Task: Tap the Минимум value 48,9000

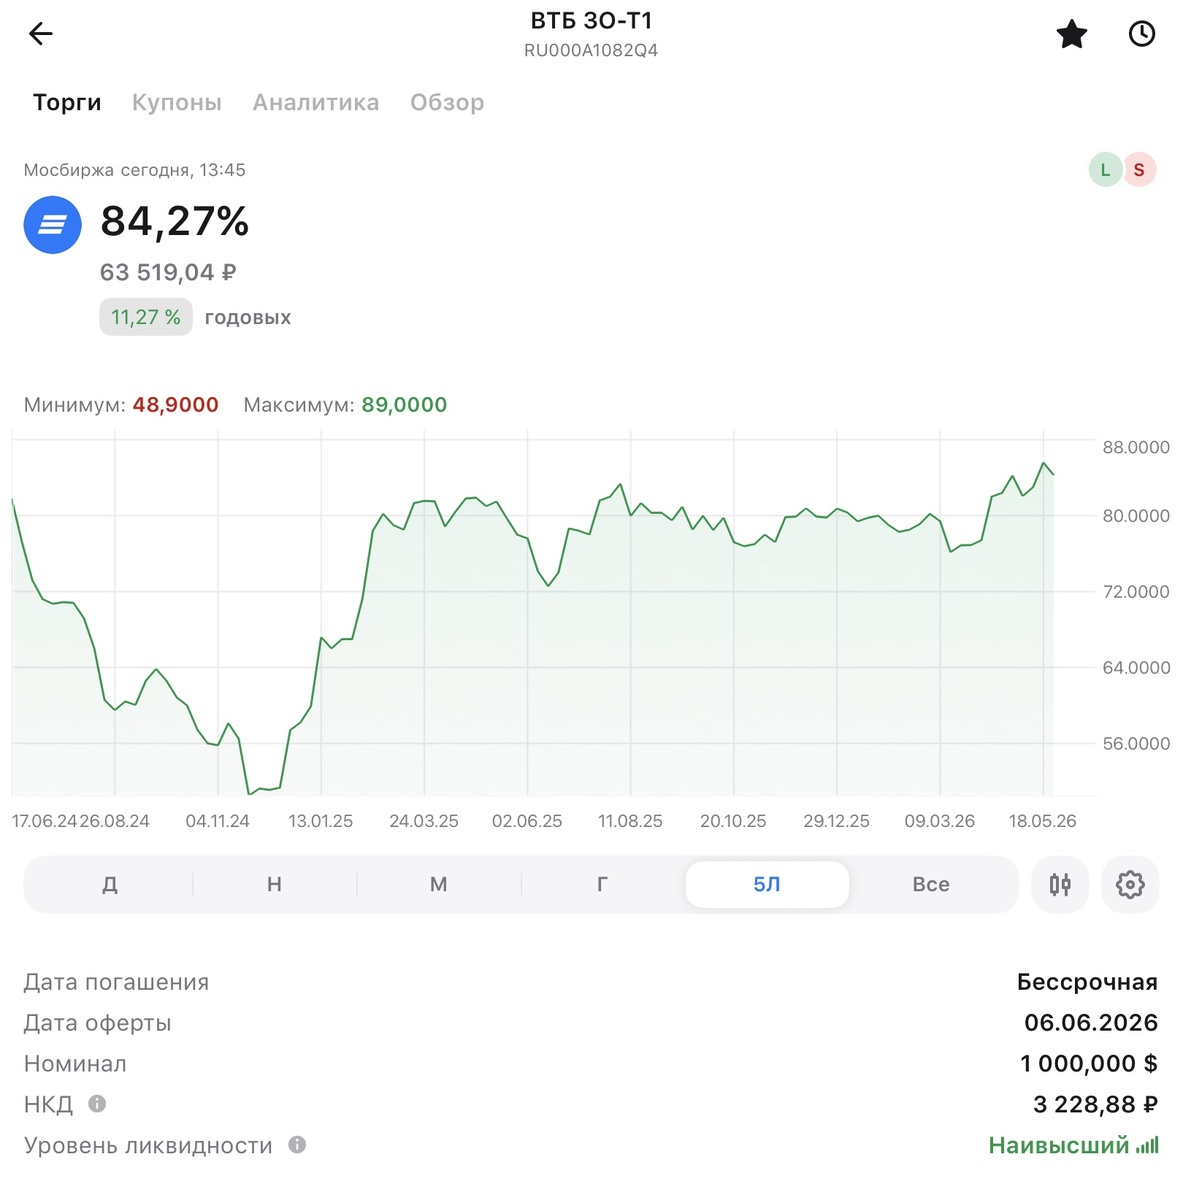Action: pyautogui.click(x=176, y=405)
